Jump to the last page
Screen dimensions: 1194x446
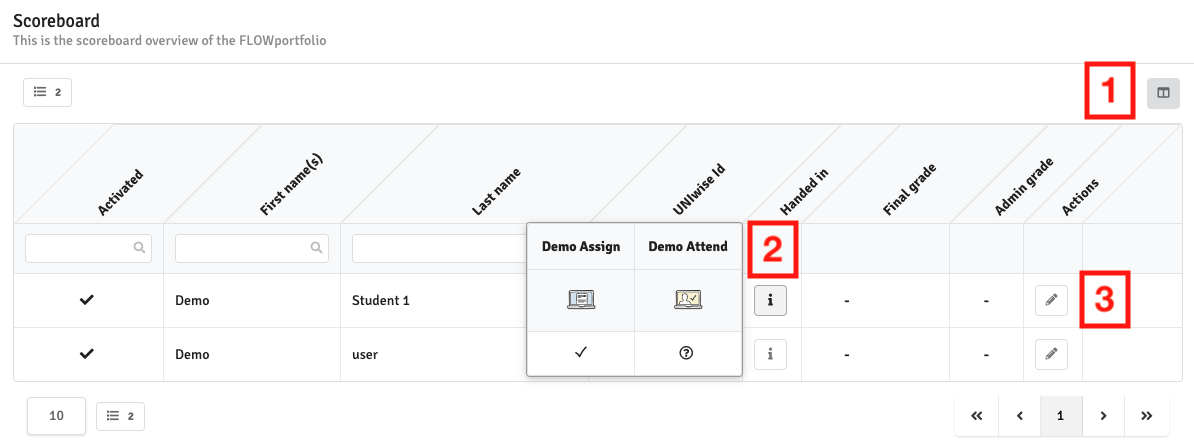click(1146, 416)
